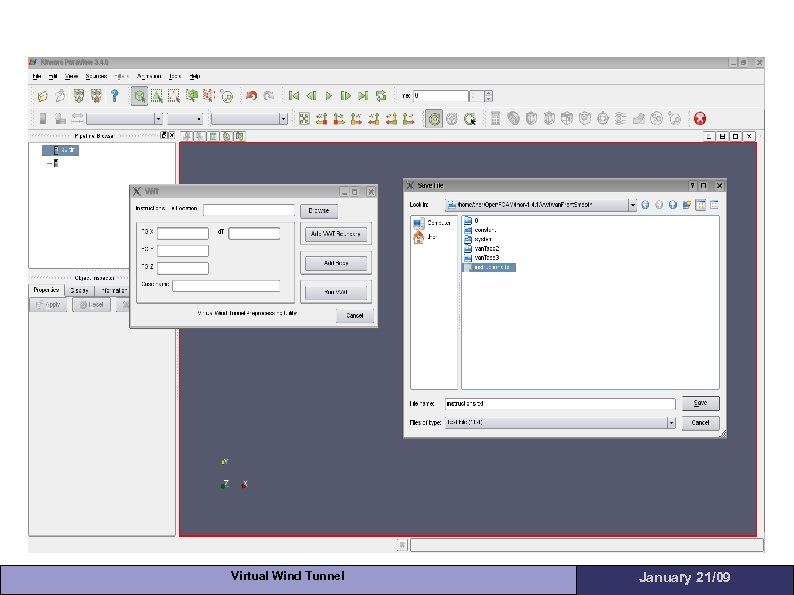794x595 pixels.
Task: Select the Interact mode tool
Action: pyautogui.click(x=139, y=96)
